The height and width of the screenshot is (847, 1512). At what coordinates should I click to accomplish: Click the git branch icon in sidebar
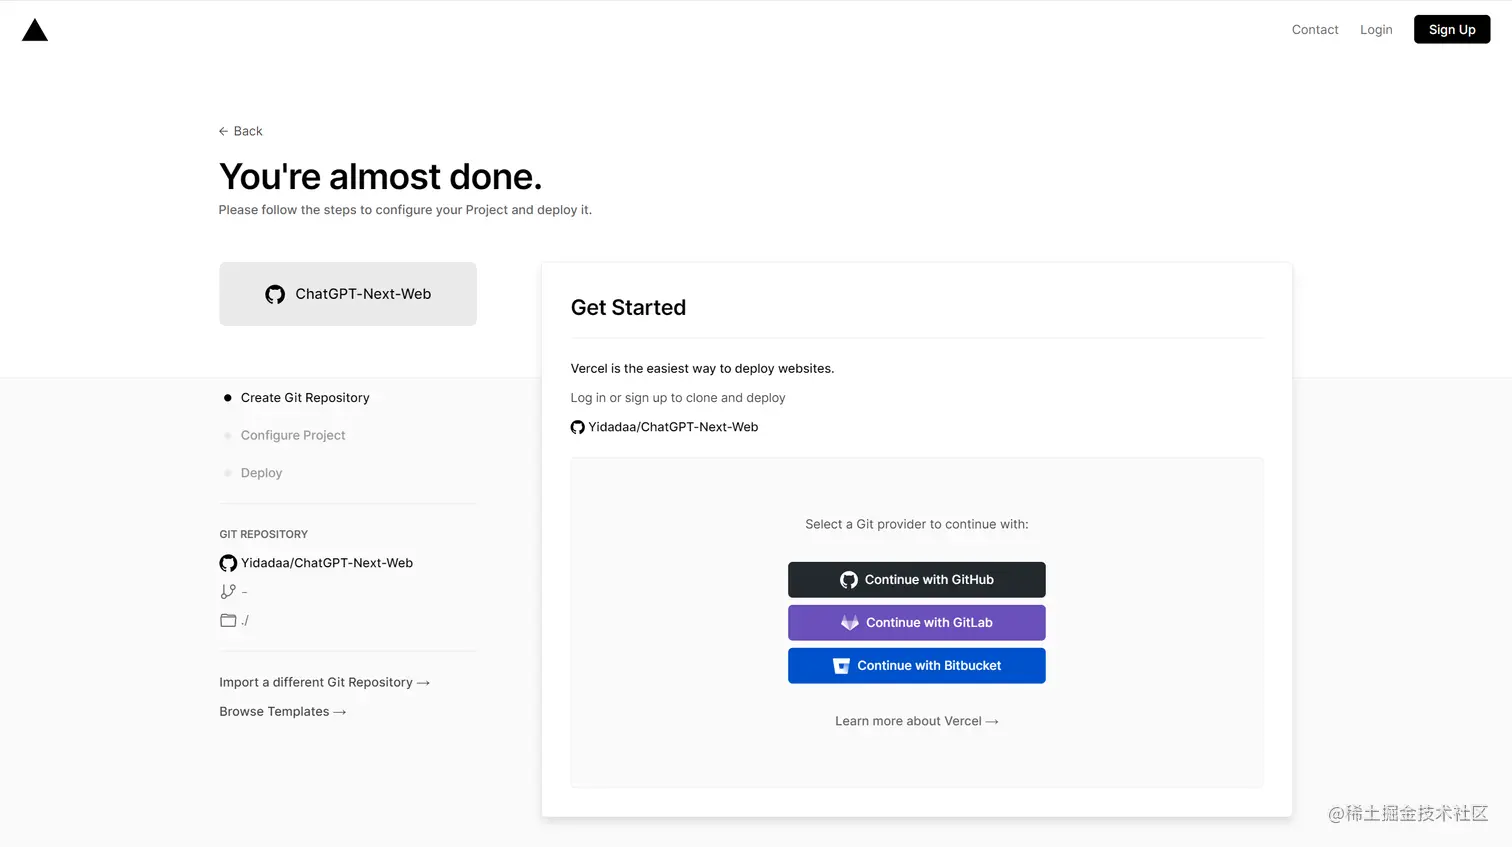(x=228, y=592)
